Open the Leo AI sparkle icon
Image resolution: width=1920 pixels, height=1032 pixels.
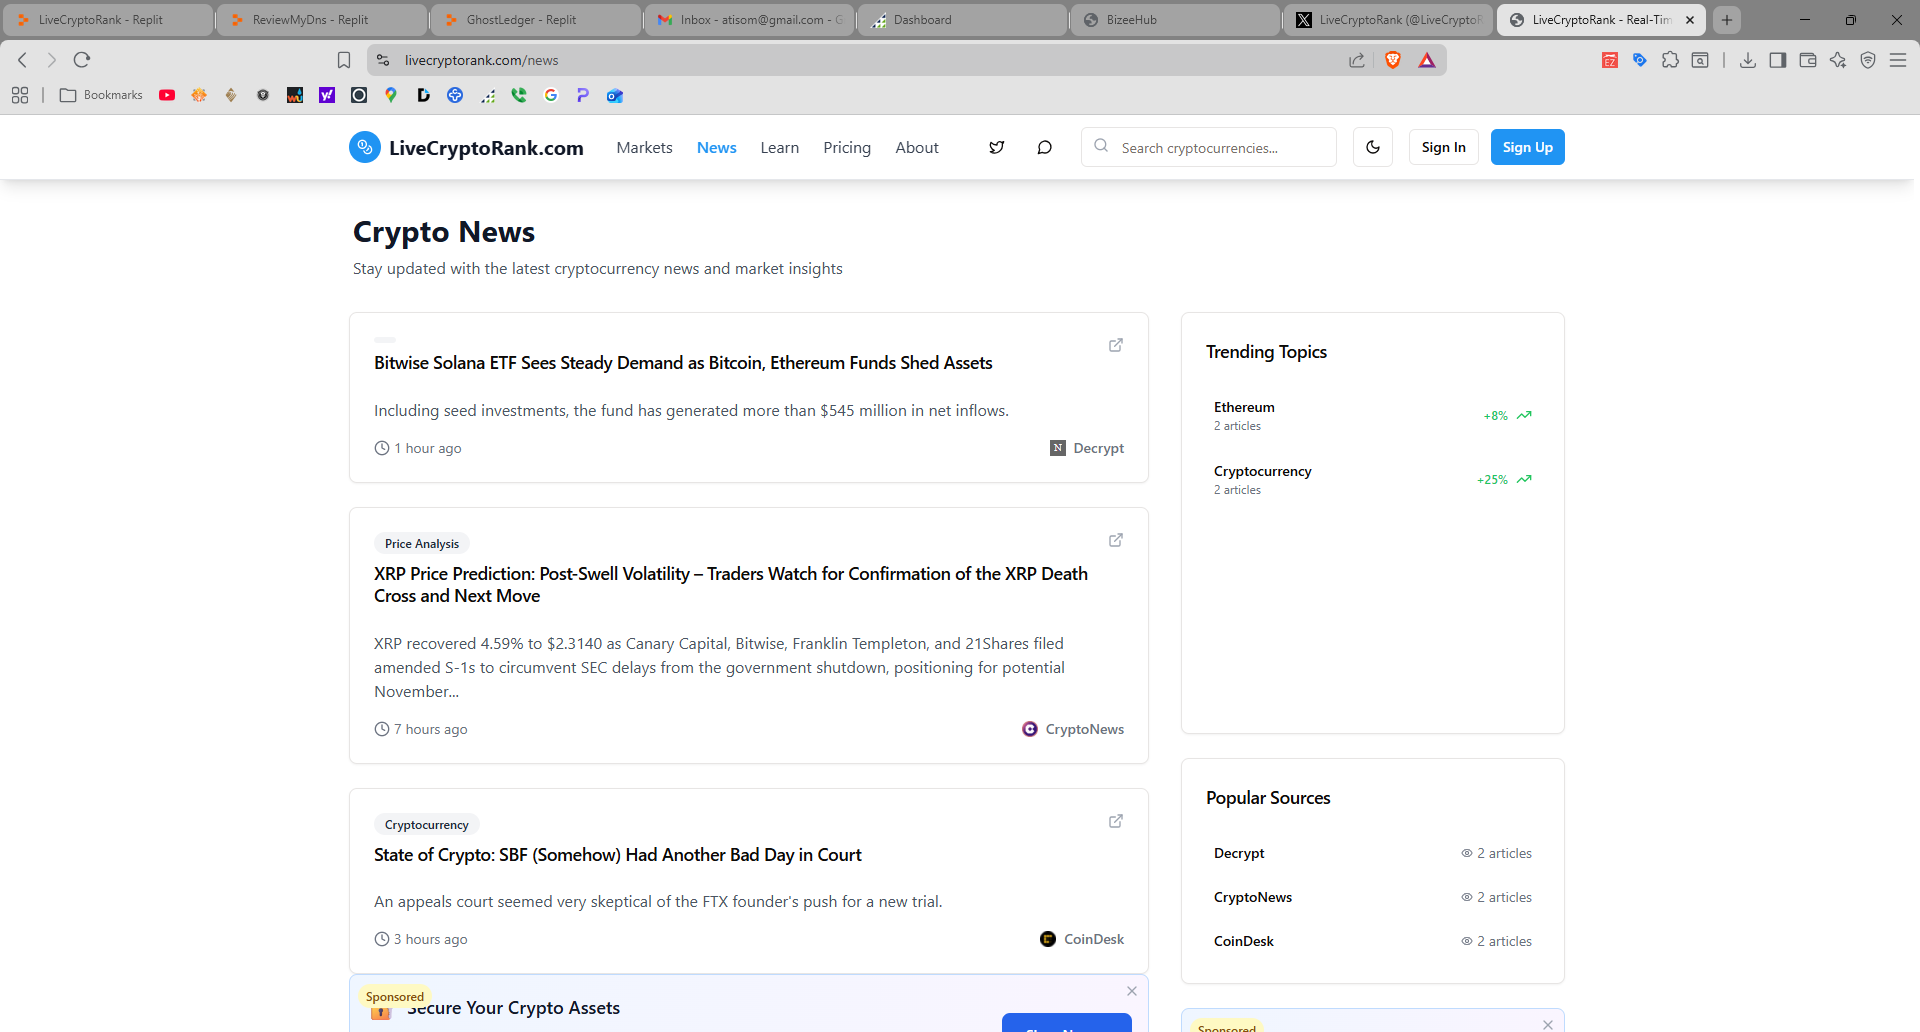[x=1838, y=60]
